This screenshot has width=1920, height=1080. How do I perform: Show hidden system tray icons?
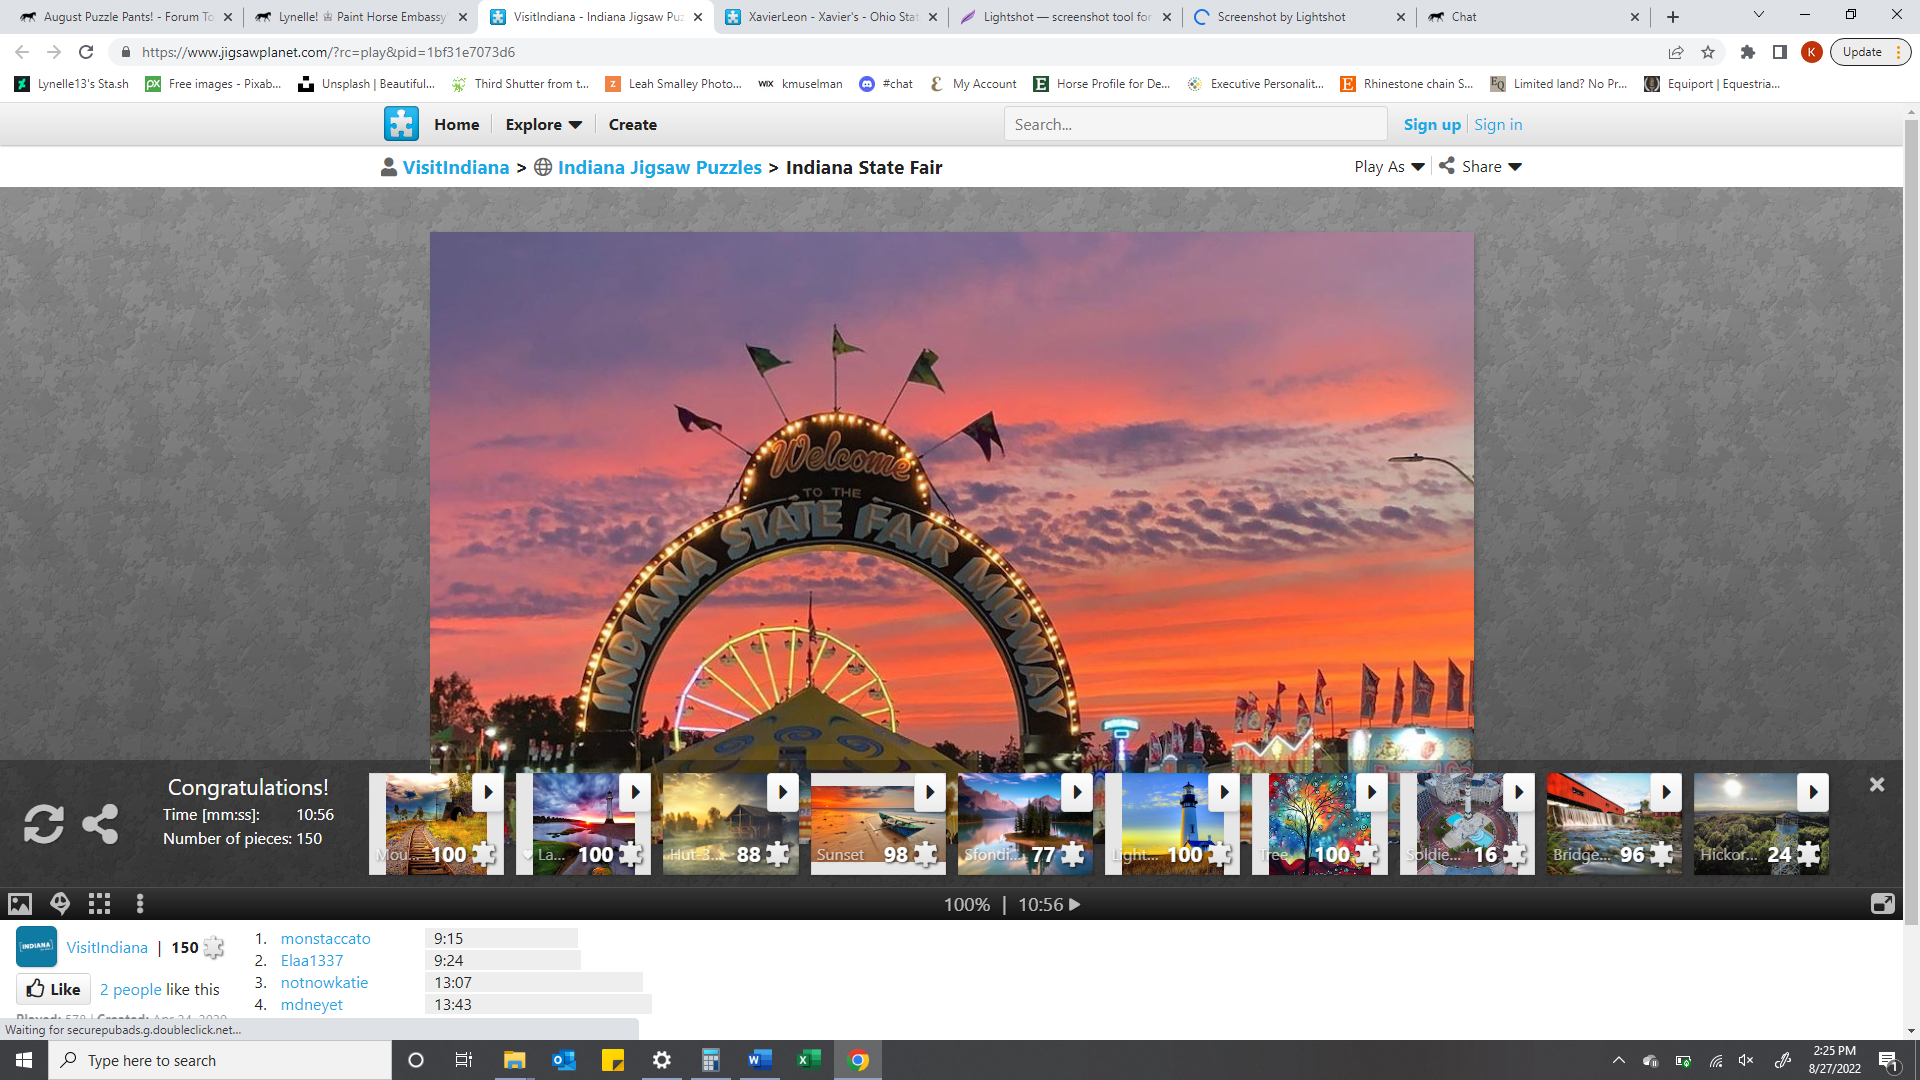[1618, 1060]
